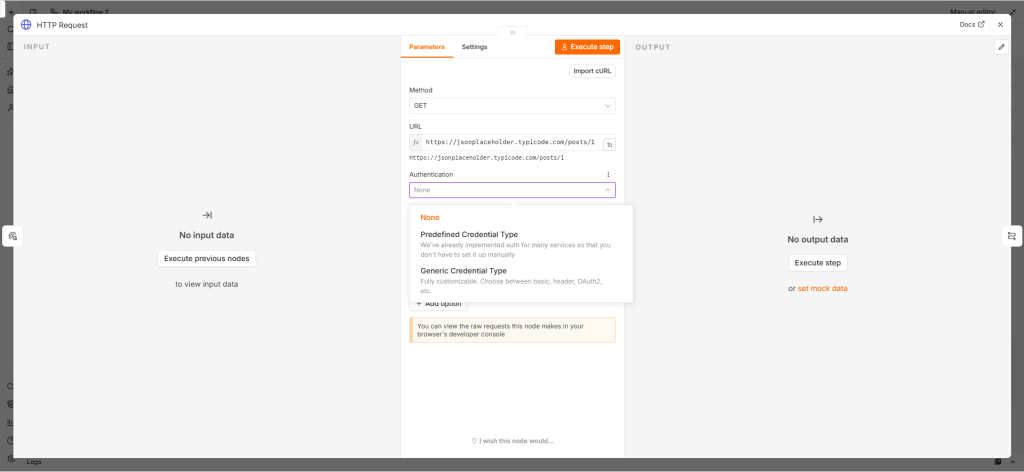Open Authentication field three-dot options menu

[x=608, y=174]
